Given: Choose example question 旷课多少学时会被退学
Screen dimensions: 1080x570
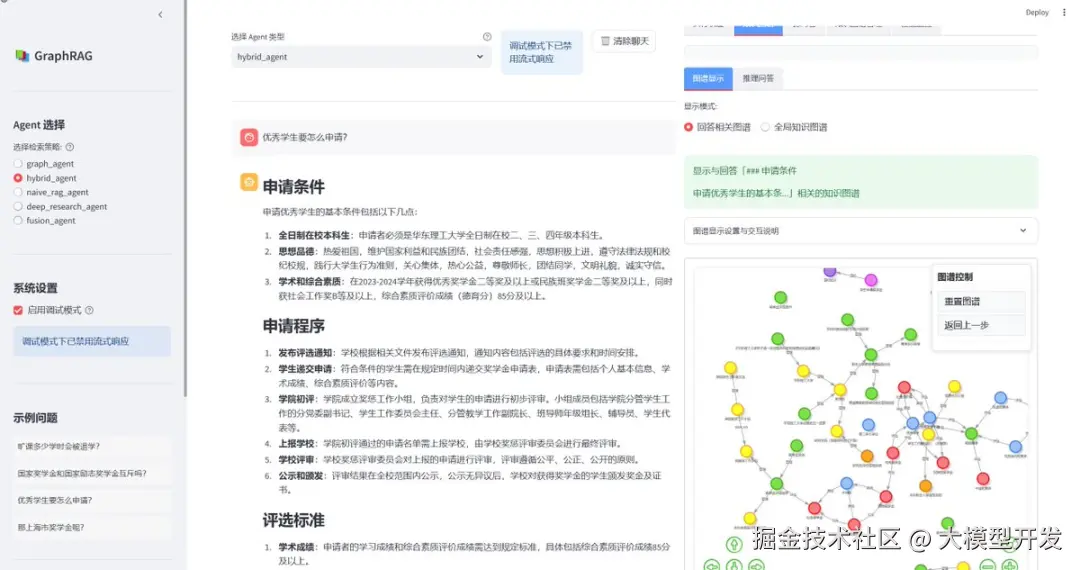Looking at the screenshot, I should [x=92, y=446].
